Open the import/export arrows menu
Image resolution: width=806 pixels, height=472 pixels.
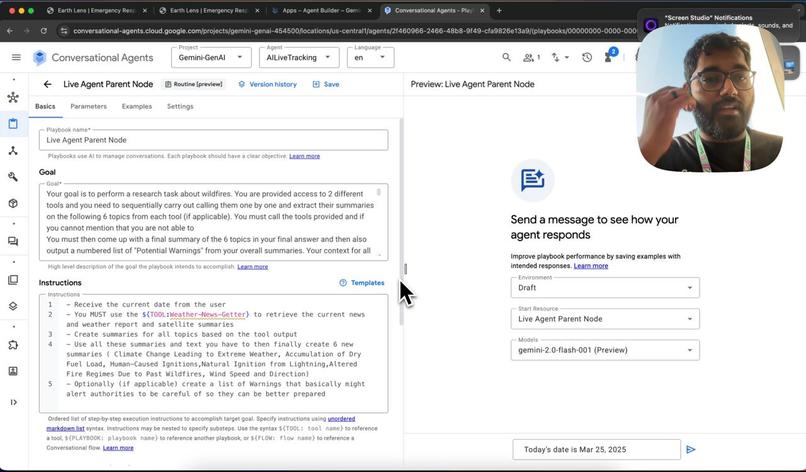point(560,58)
